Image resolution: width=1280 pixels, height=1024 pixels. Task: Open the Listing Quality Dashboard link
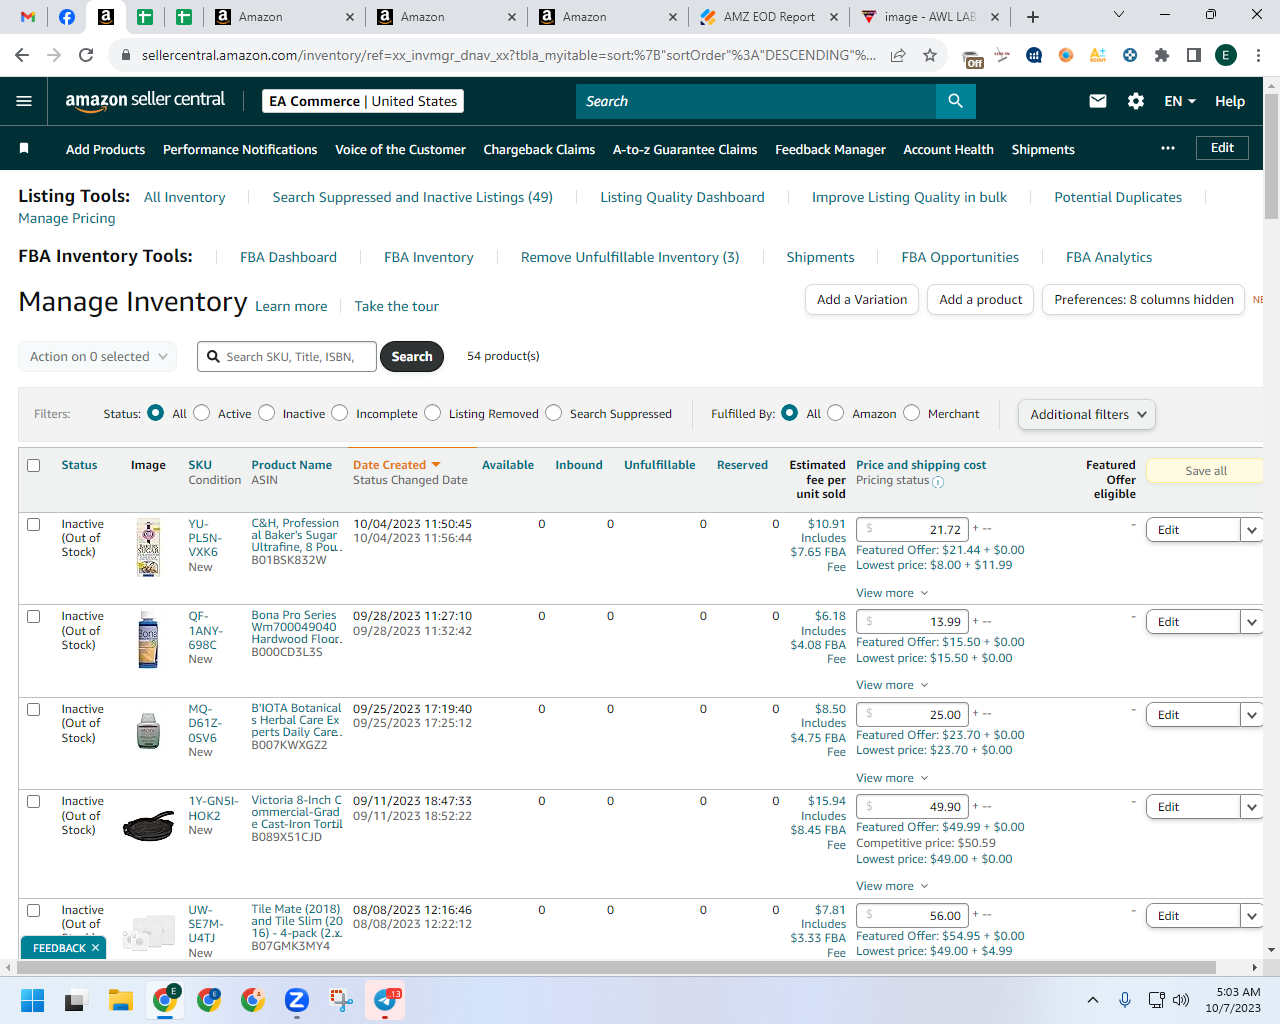[682, 197]
